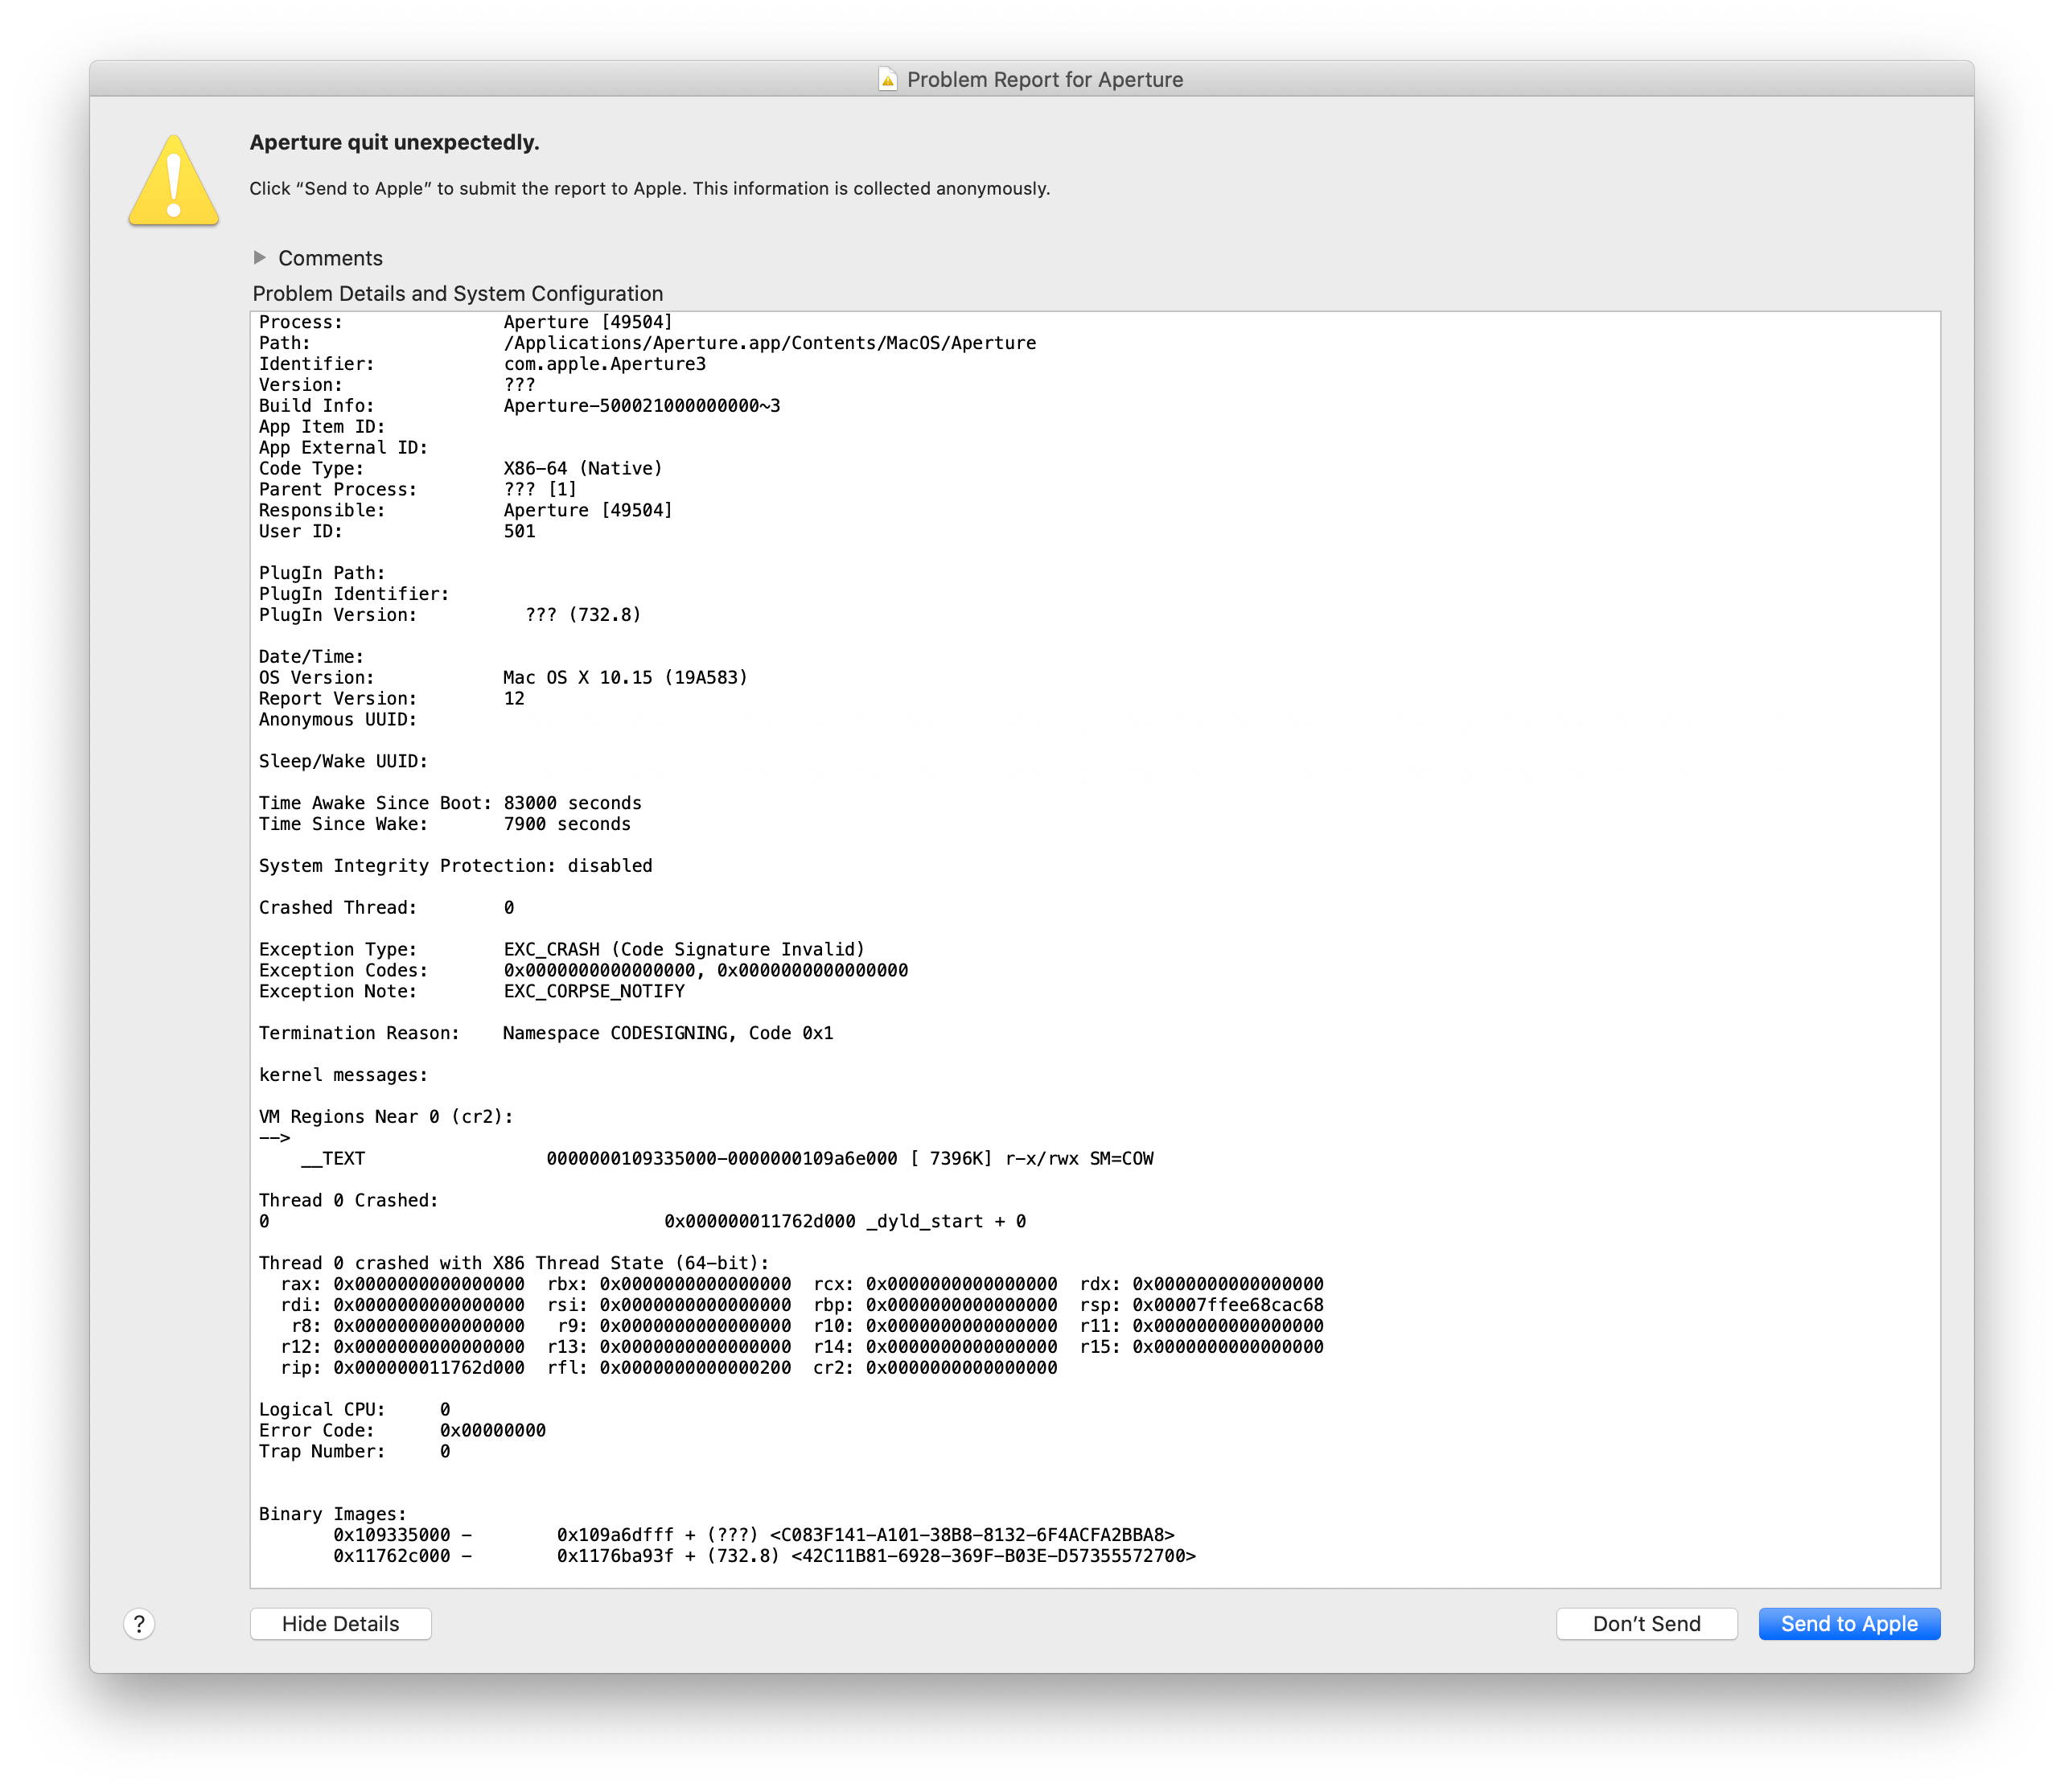Viewport: 2064px width, 1792px height.
Task: Click 'System Integrity Protection: disabled' line
Action: coord(455,866)
